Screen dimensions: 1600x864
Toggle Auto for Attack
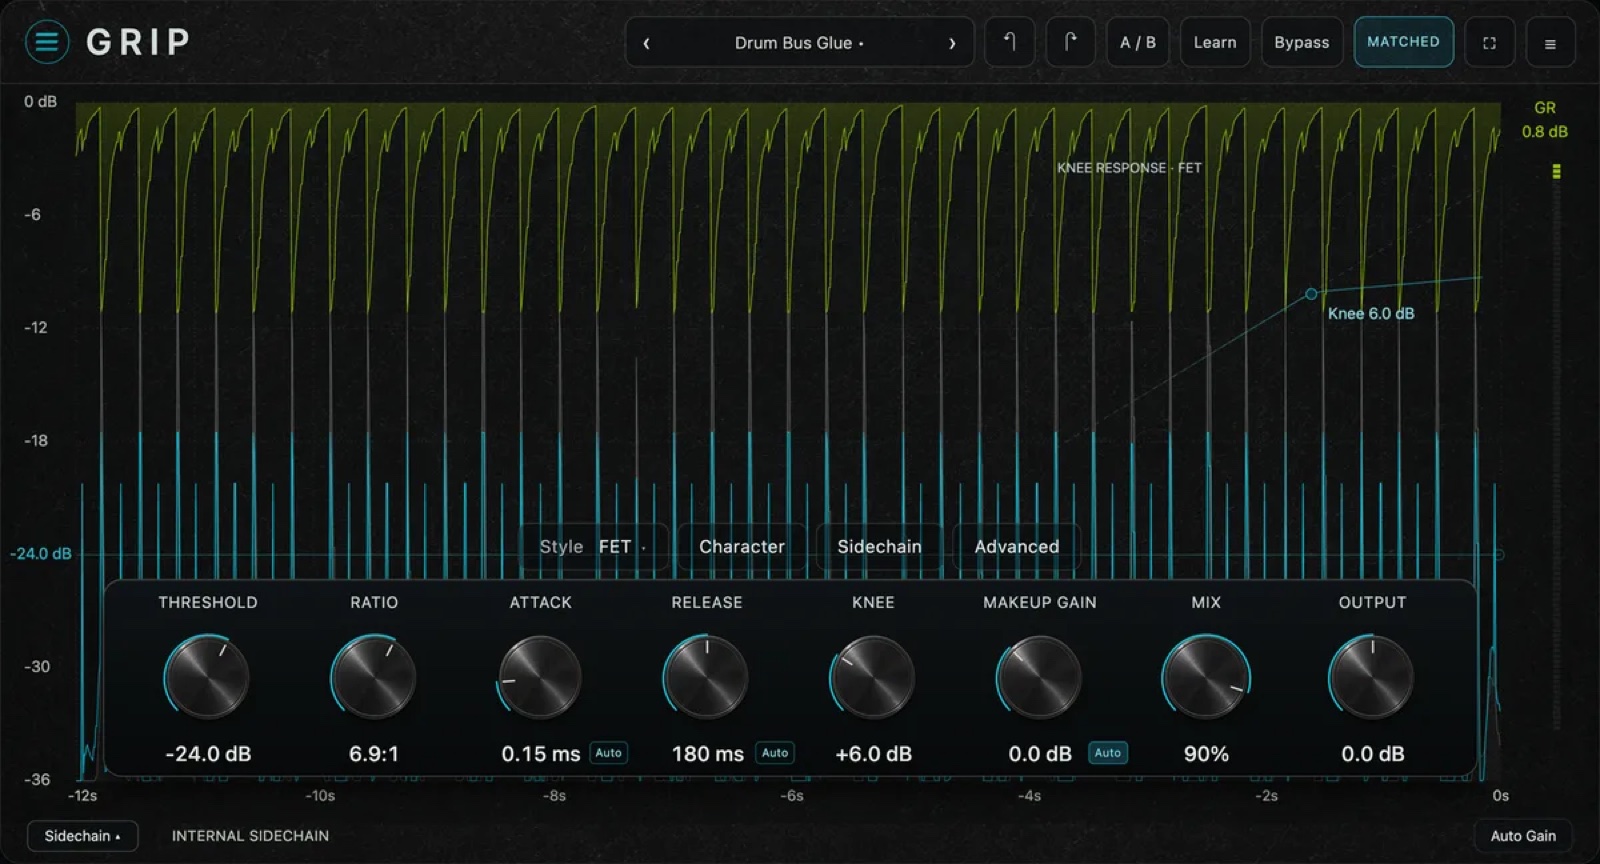click(609, 753)
